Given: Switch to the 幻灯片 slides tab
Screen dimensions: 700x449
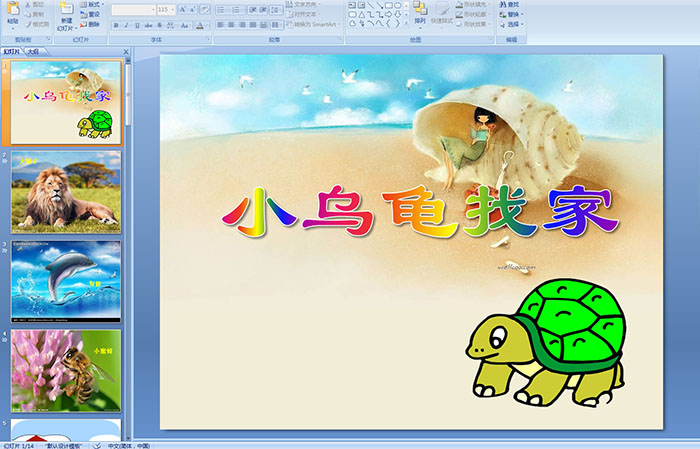Looking at the screenshot, I should 12,52.
